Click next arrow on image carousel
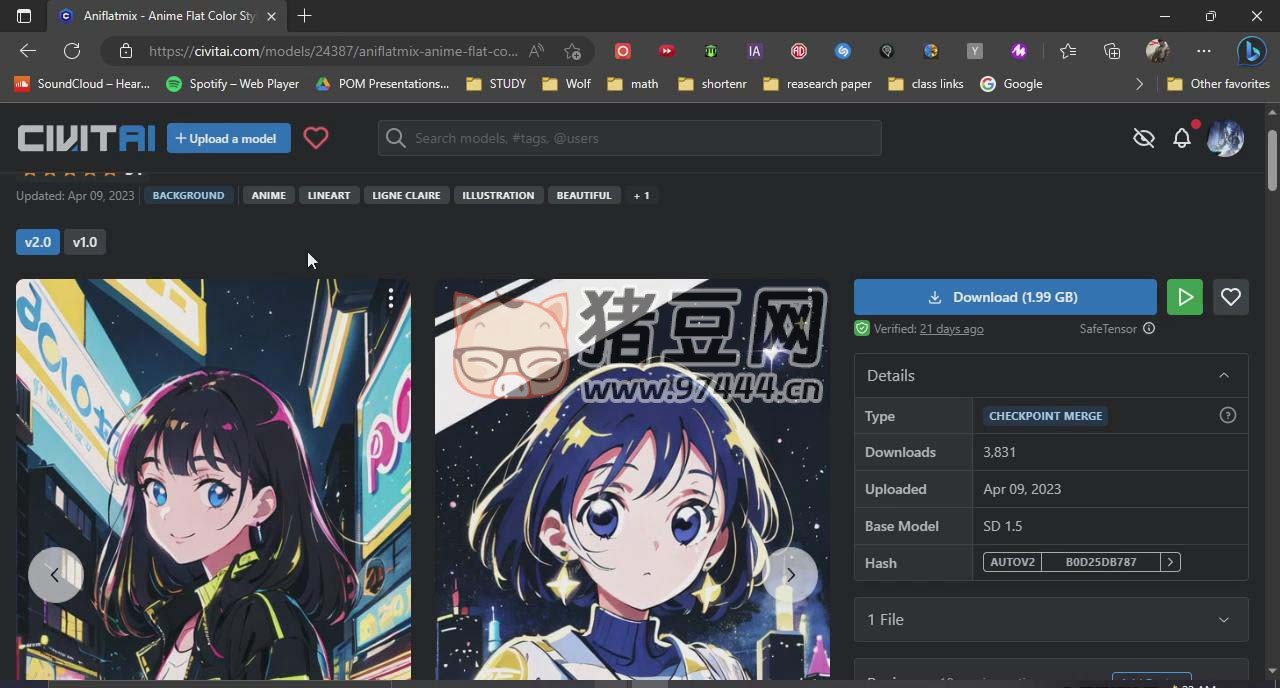Screen dimensions: 1280x688 pyautogui.click(x=790, y=574)
